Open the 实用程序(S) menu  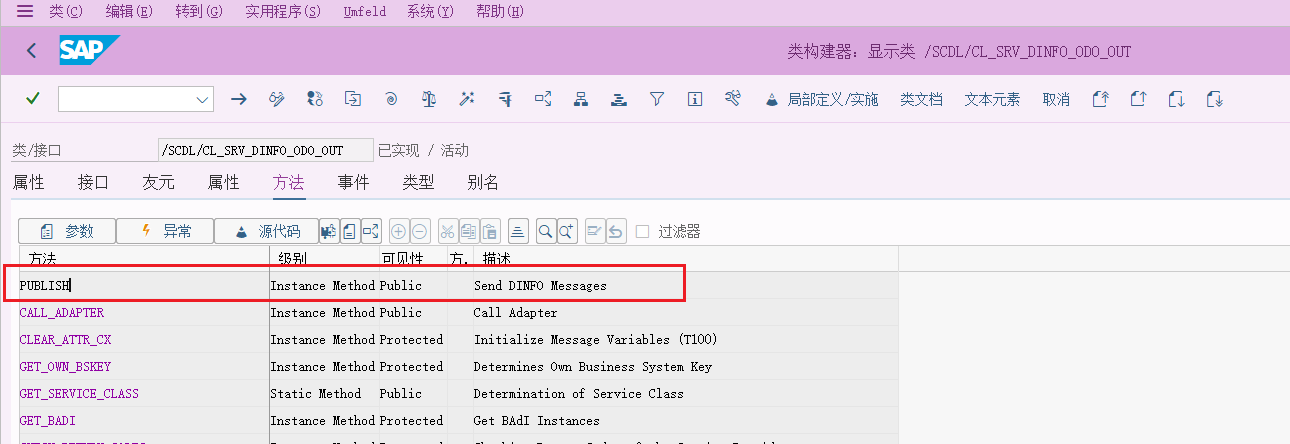click(283, 11)
